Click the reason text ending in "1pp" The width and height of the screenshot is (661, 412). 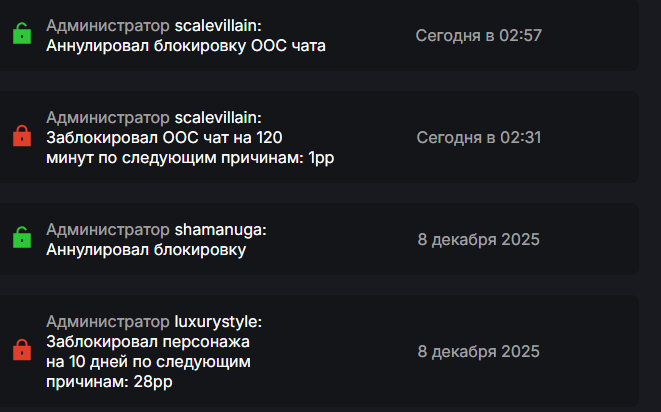(x=190, y=156)
